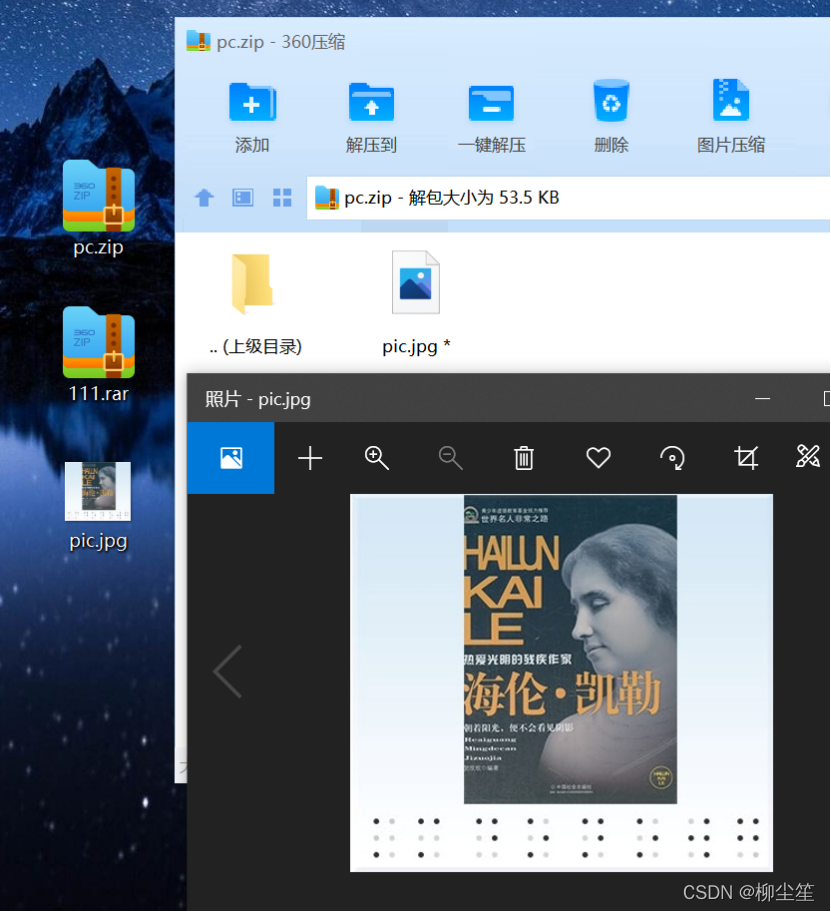Select the 111.rar desktop icon
The image size is (831, 912).
pyautogui.click(x=98, y=355)
